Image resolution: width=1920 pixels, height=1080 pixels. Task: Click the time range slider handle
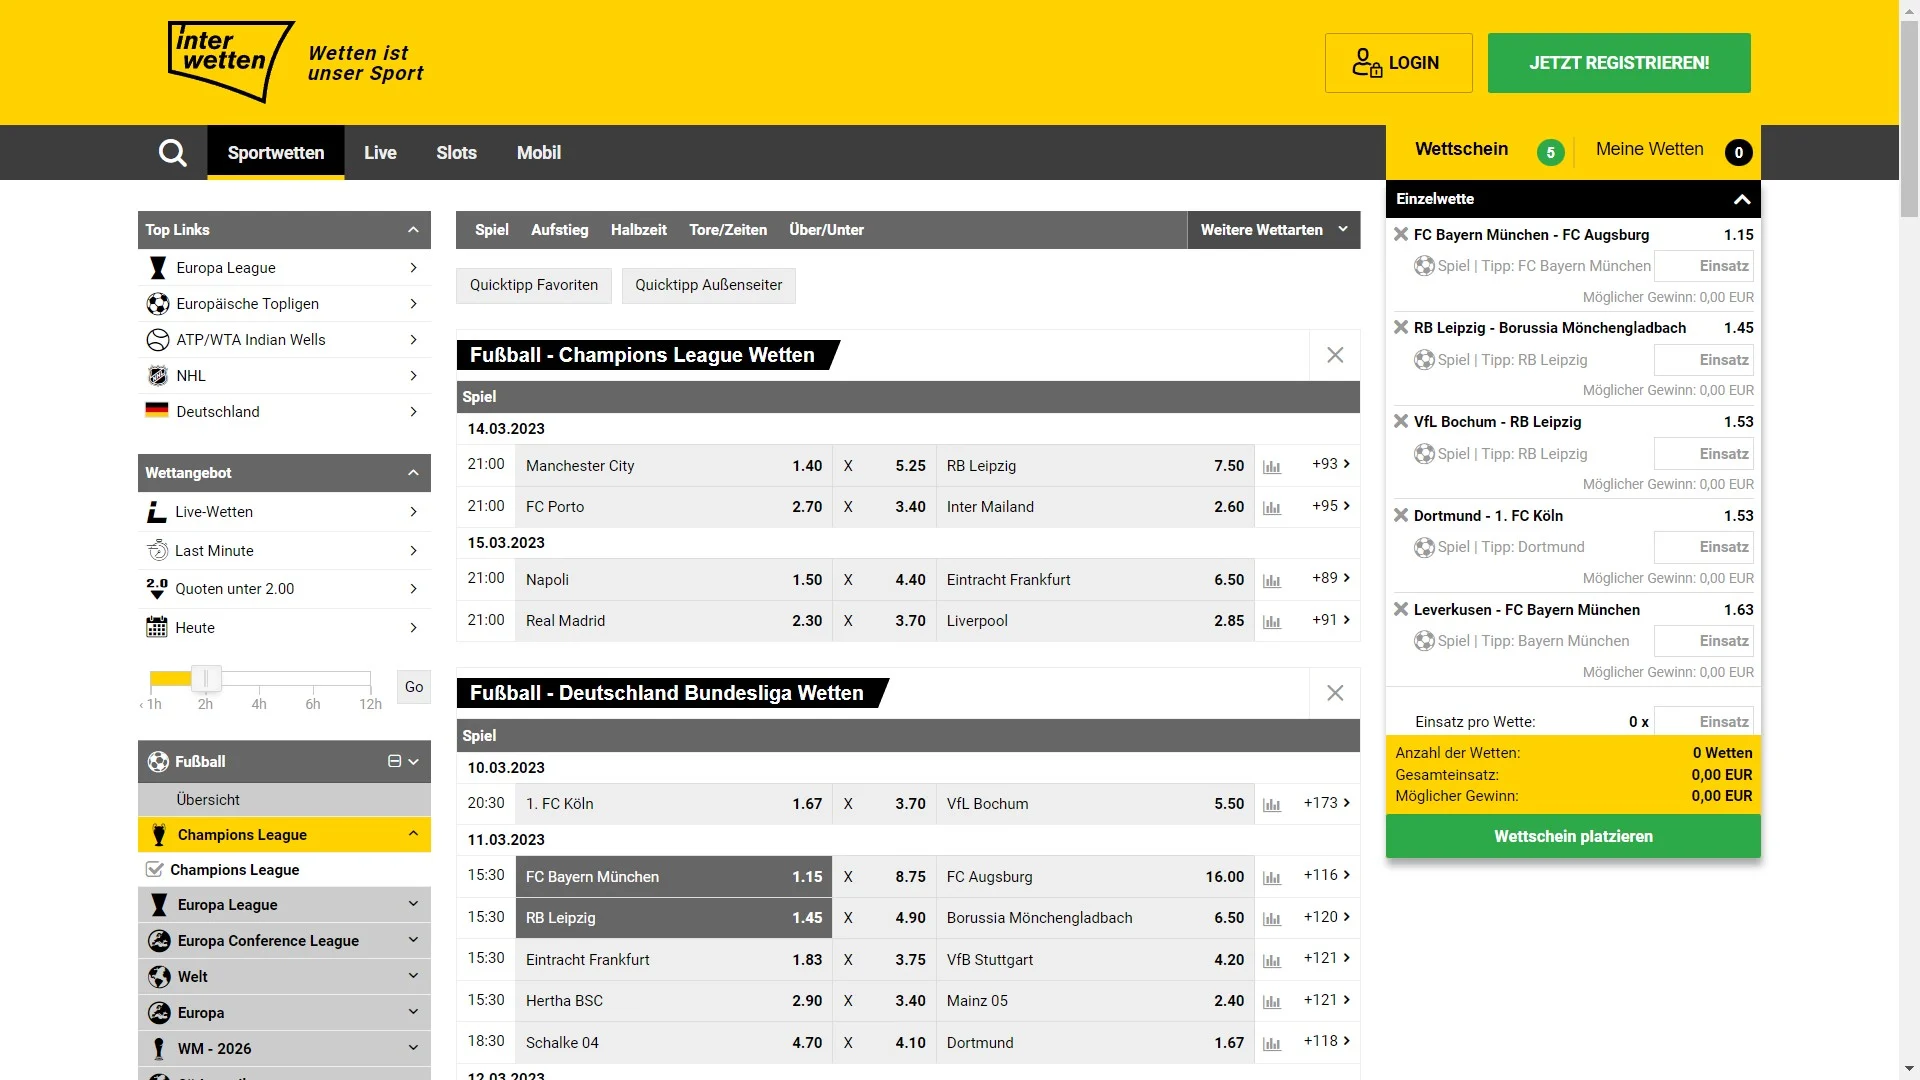click(206, 679)
